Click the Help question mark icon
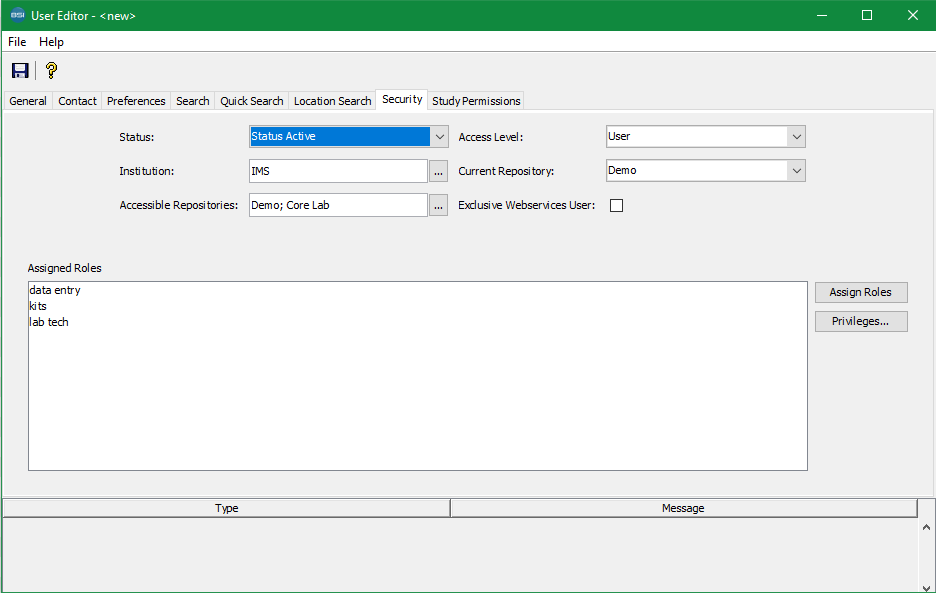 point(51,70)
